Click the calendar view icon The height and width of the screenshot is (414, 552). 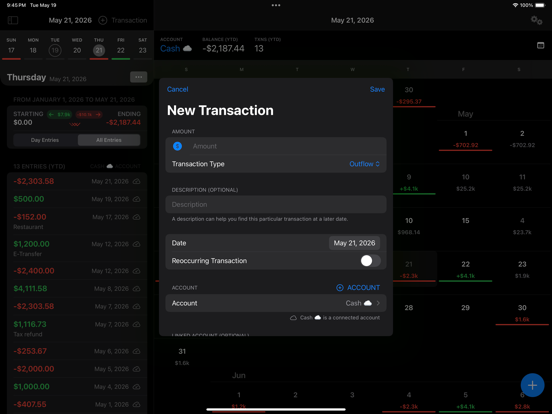tap(540, 45)
